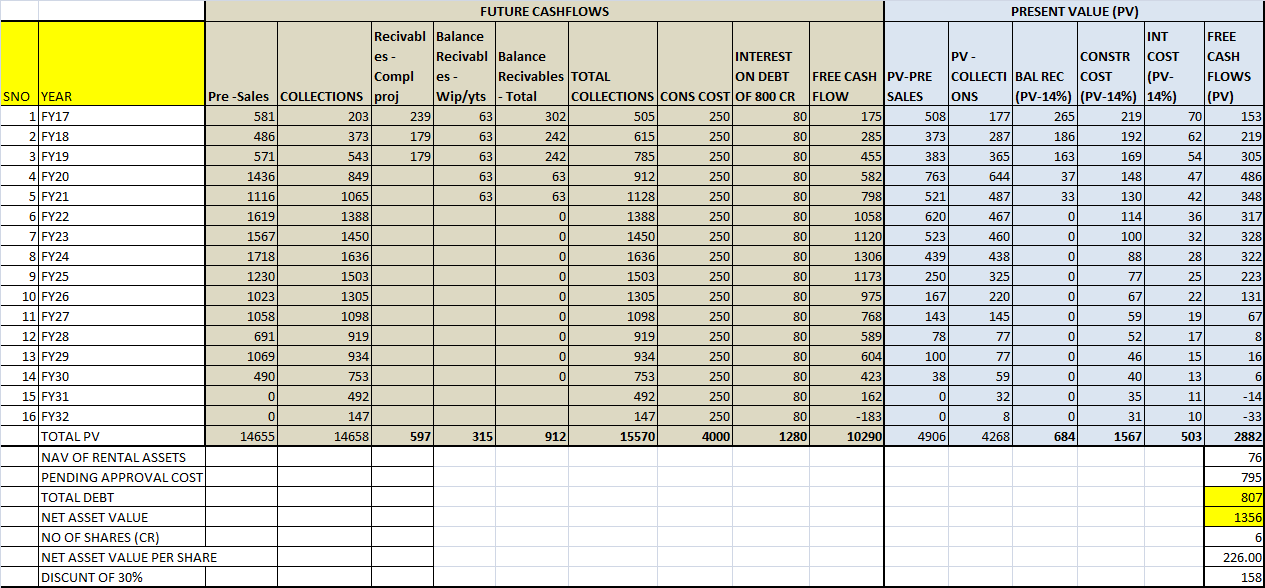
Task: Click FY20 PV-Collections value 644
Action: tap(980, 176)
